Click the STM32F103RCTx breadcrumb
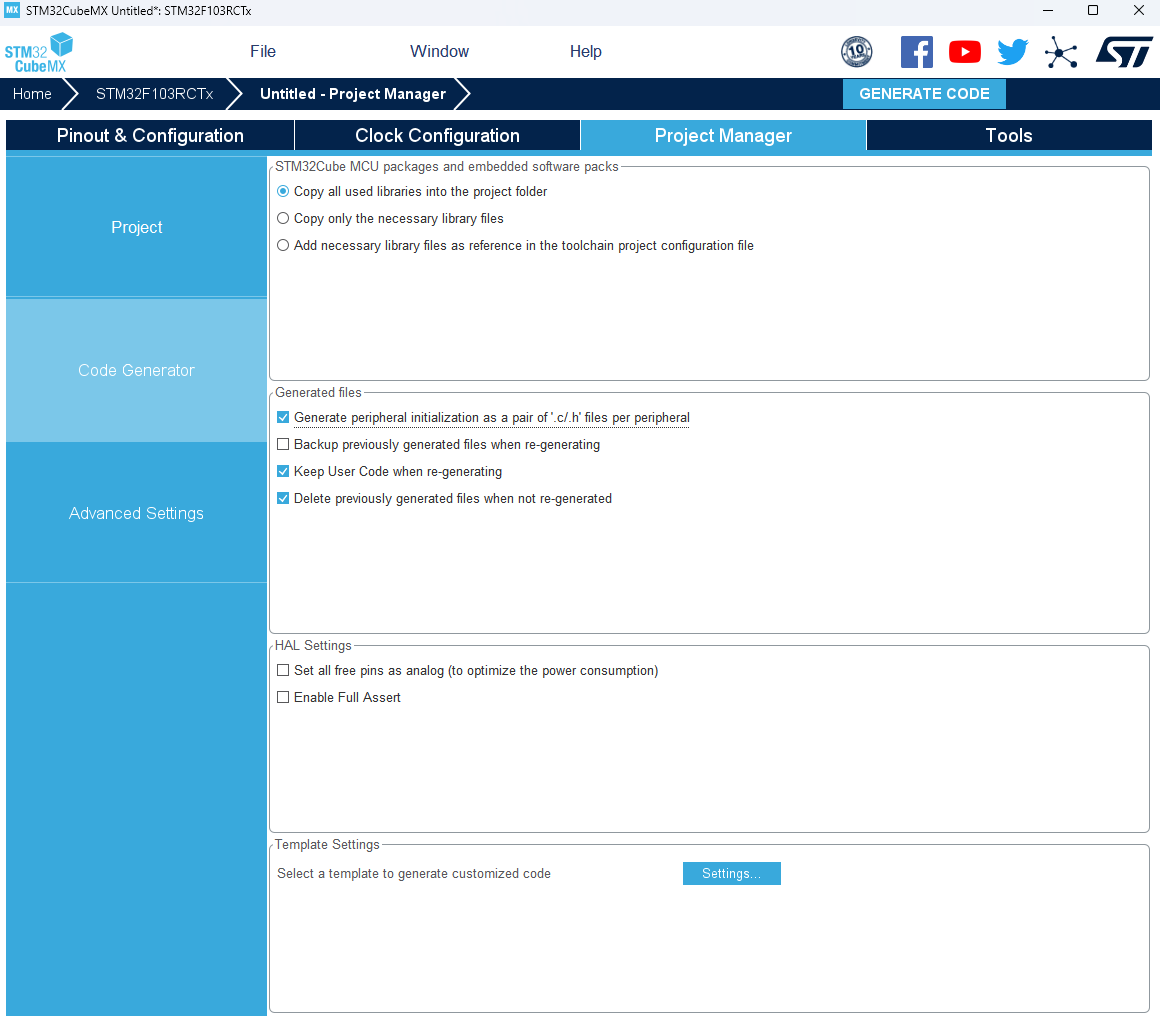The width and height of the screenshot is (1160, 1023). tap(155, 94)
